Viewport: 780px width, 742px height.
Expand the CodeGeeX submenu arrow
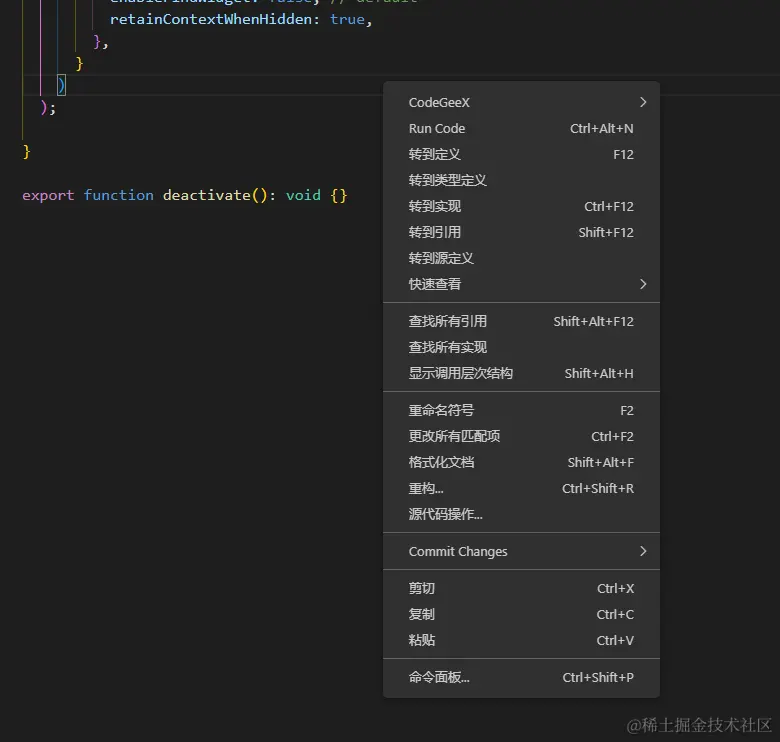point(643,102)
